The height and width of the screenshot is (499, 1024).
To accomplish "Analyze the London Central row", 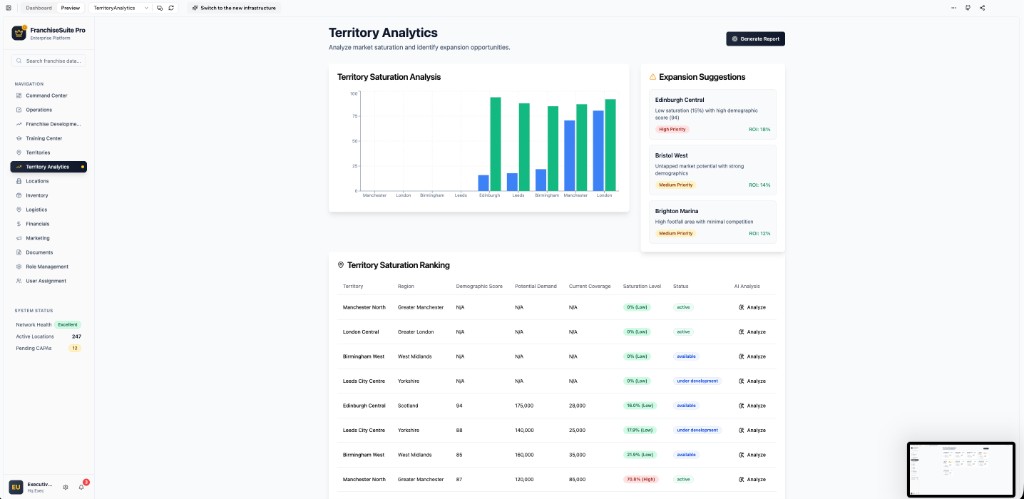I will coord(752,332).
